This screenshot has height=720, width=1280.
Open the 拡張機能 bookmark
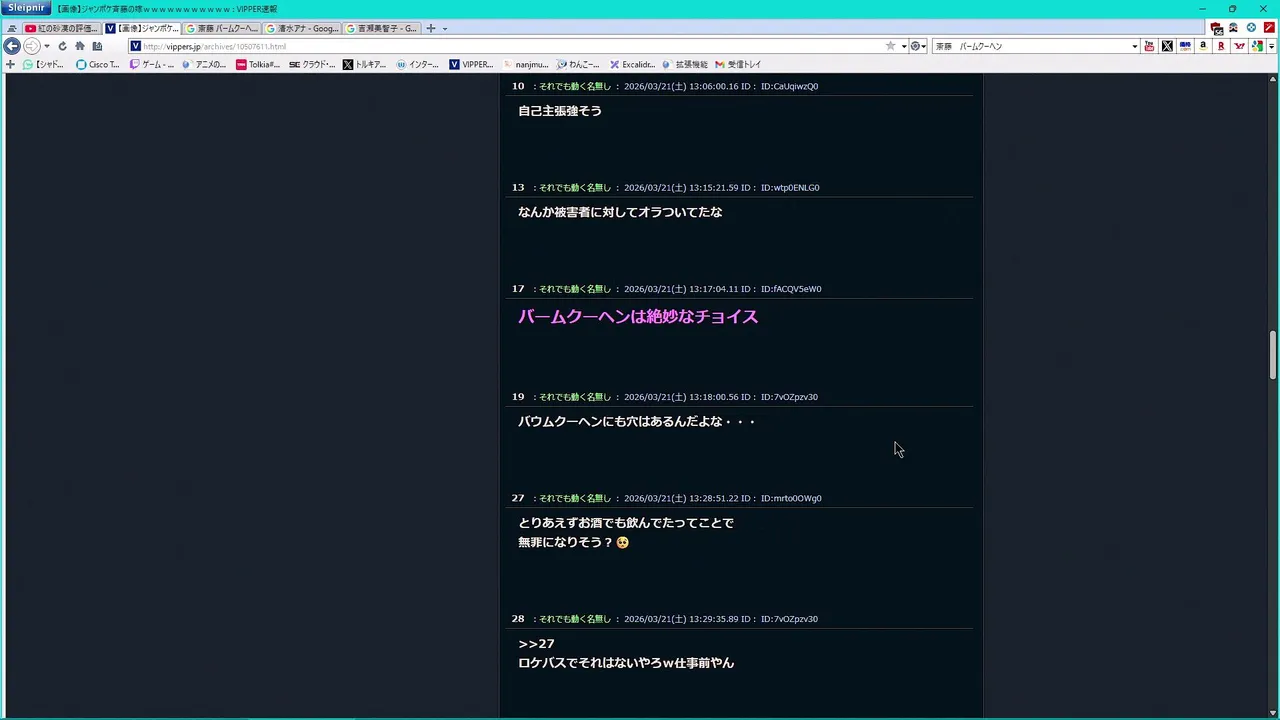click(685, 64)
